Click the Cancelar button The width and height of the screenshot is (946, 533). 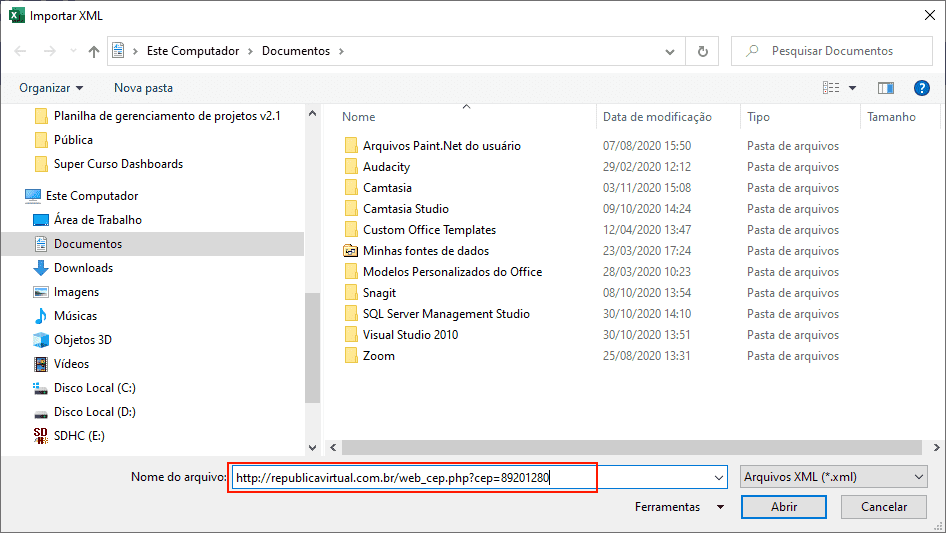point(884,507)
